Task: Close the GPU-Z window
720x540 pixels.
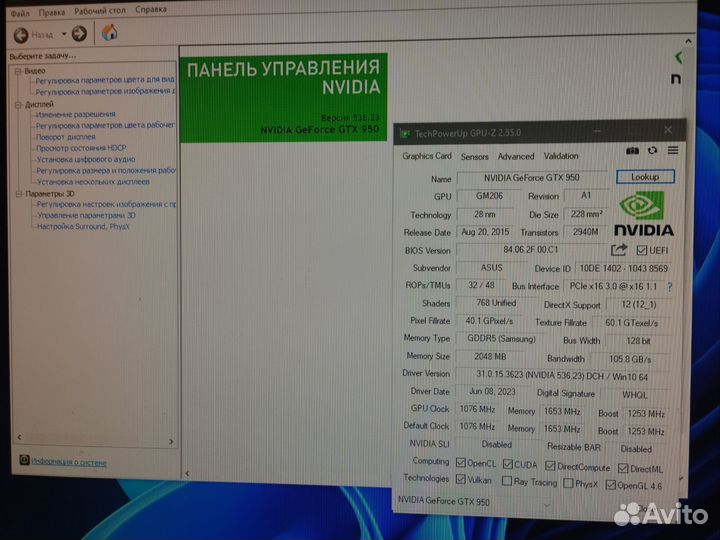Action: [668, 130]
